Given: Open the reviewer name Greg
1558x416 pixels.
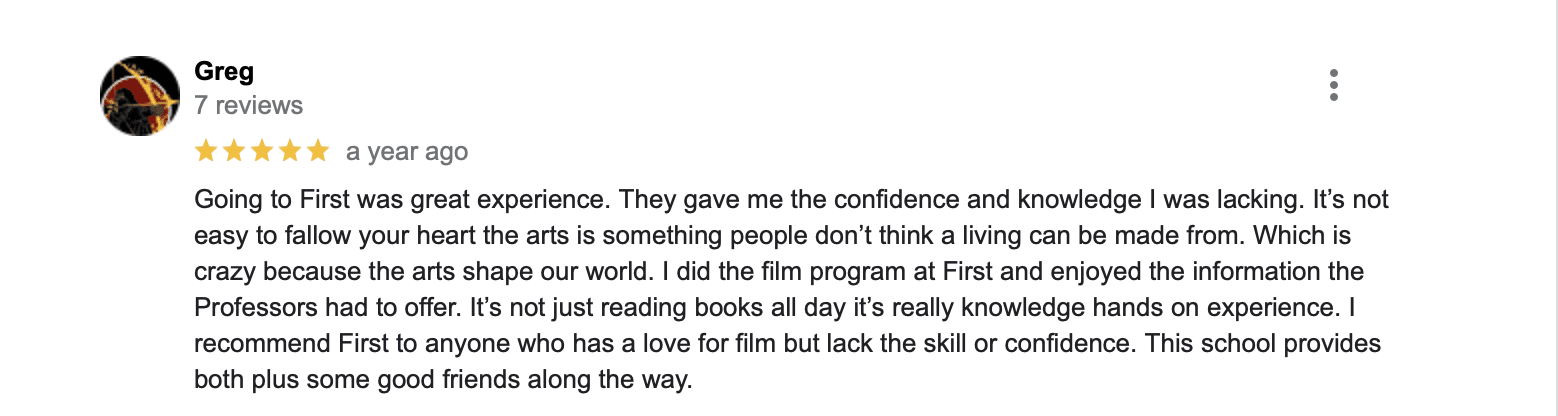Looking at the screenshot, I should pos(224,73).
